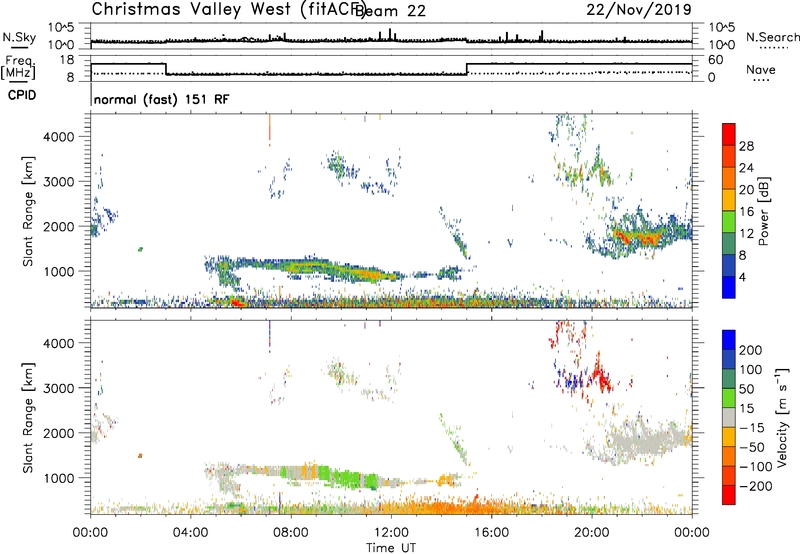Click the gray segment of the Velocity color bar

(x=729, y=417)
